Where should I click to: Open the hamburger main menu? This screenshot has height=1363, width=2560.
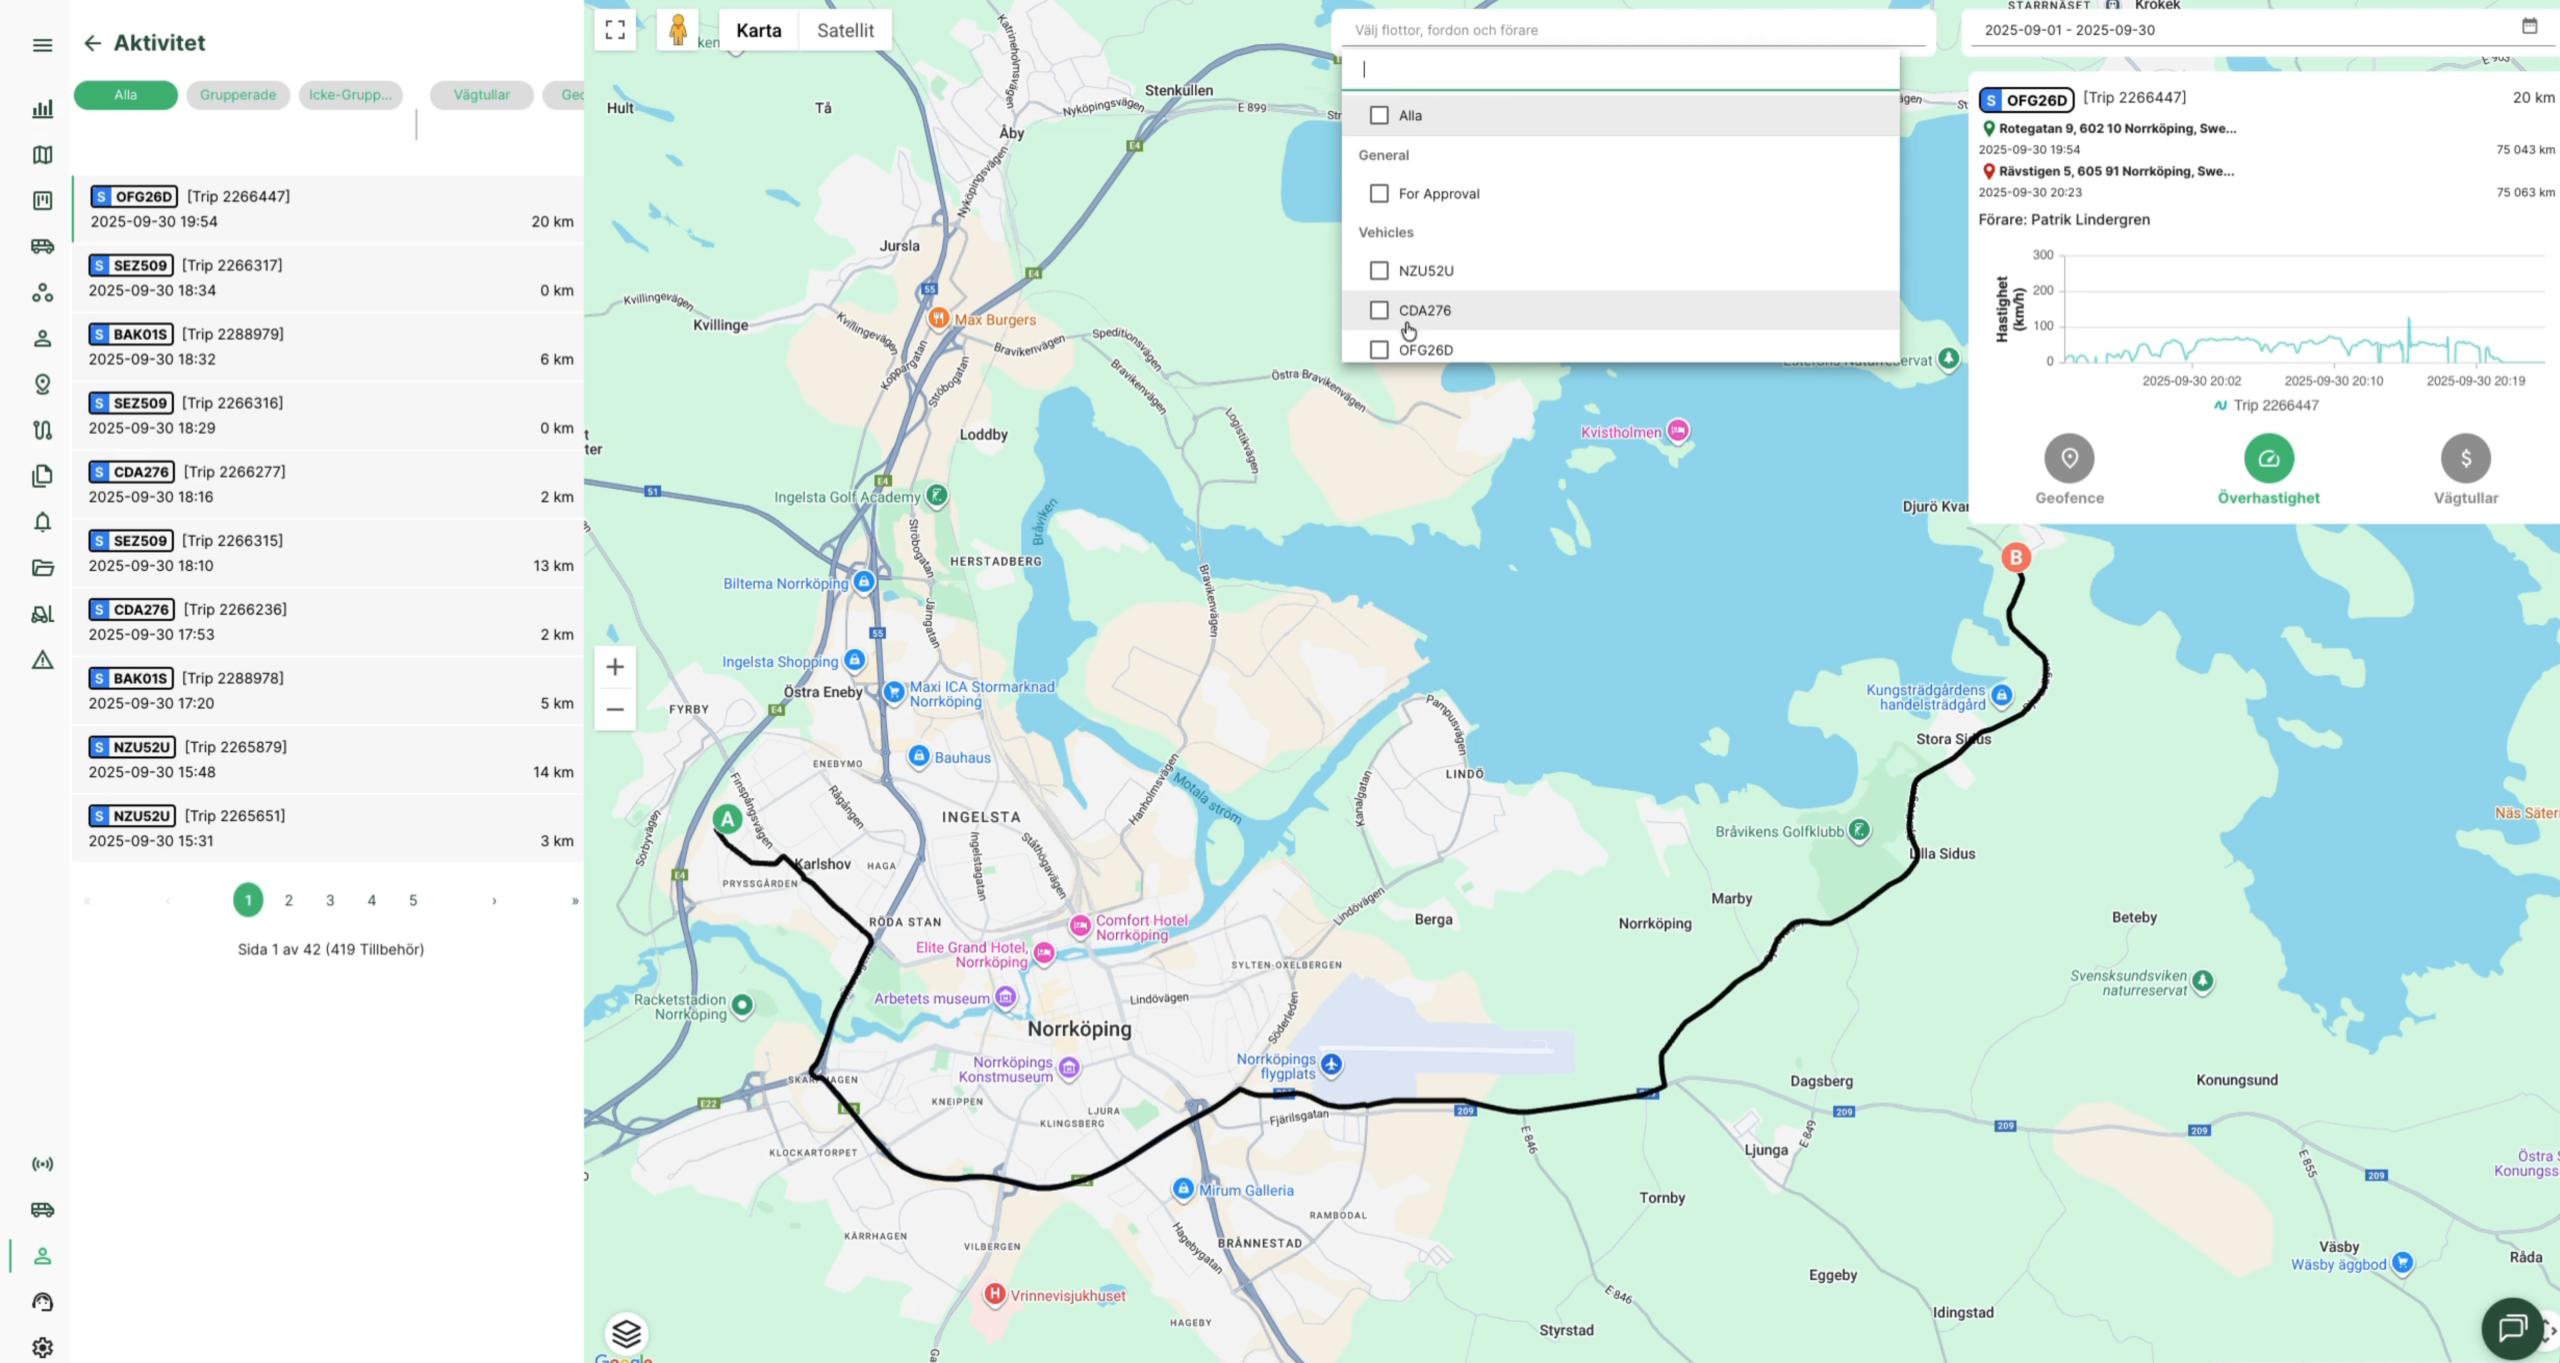tap(42, 45)
